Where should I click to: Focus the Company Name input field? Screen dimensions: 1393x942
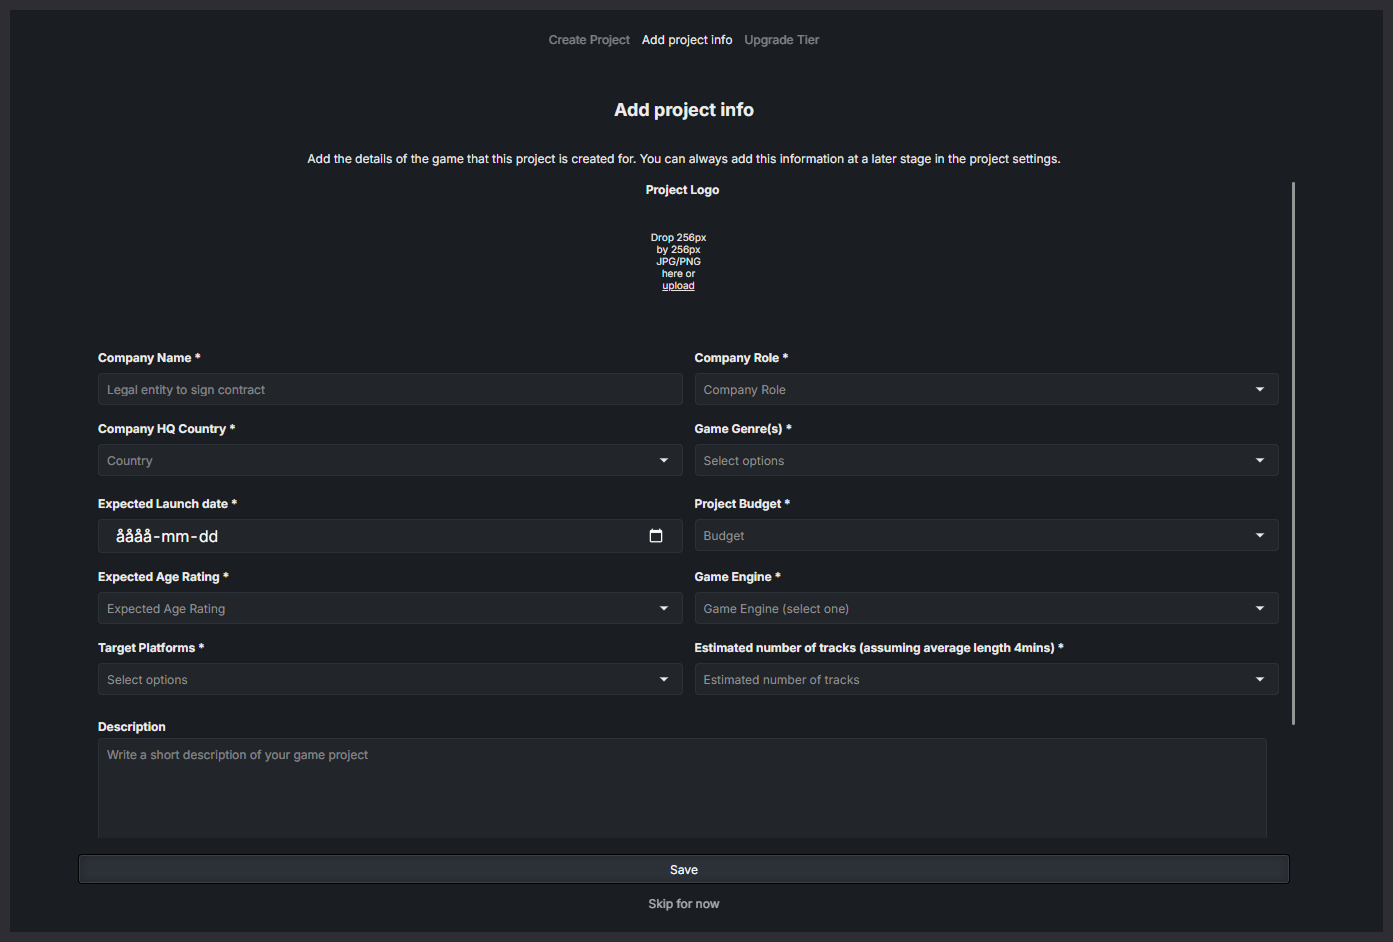pos(390,389)
